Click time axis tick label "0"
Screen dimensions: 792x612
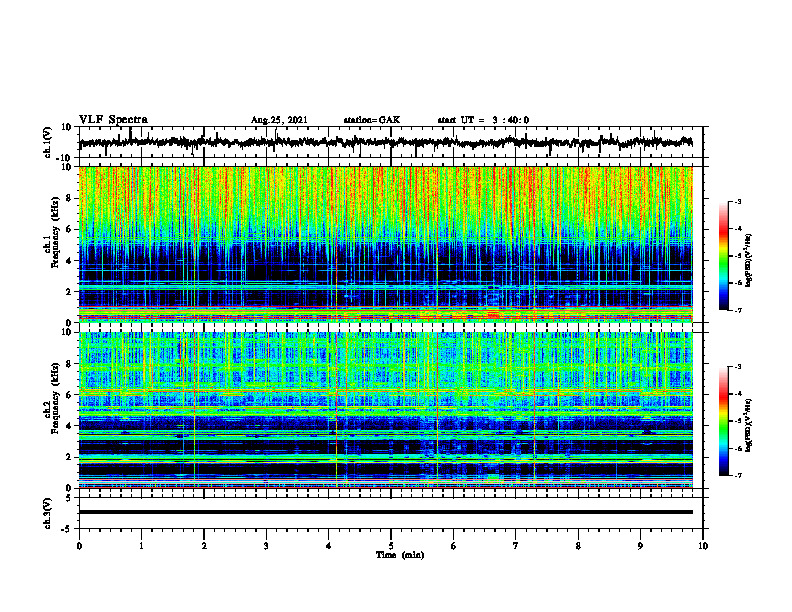point(79,546)
